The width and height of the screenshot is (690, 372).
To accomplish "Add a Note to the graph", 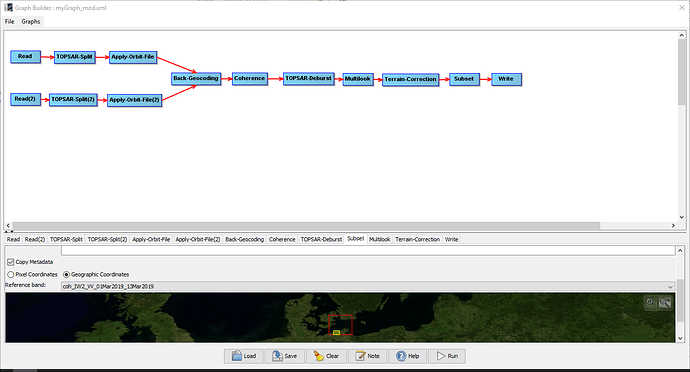I will (x=367, y=356).
